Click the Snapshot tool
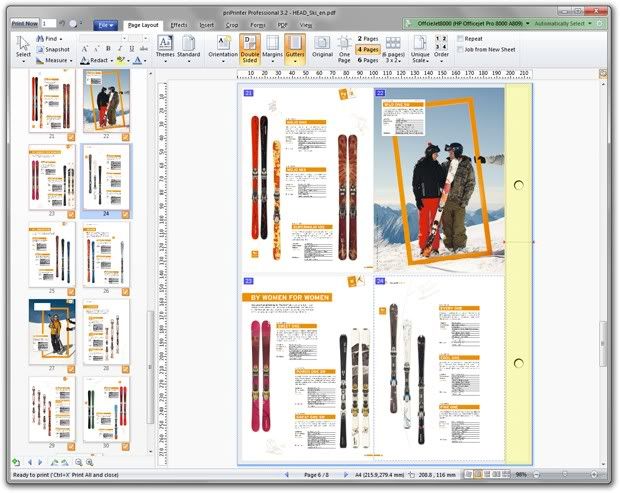Image resolution: width=620 pixels, height=493 pixels. point(53,49)
